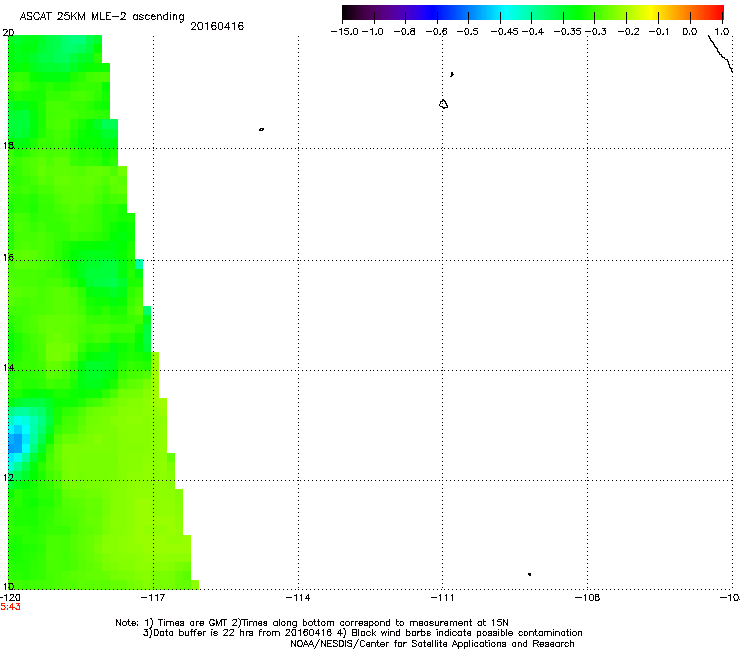
Task: Click the latitude label 18
Action: pyautogui.click(x=8, y=145)
